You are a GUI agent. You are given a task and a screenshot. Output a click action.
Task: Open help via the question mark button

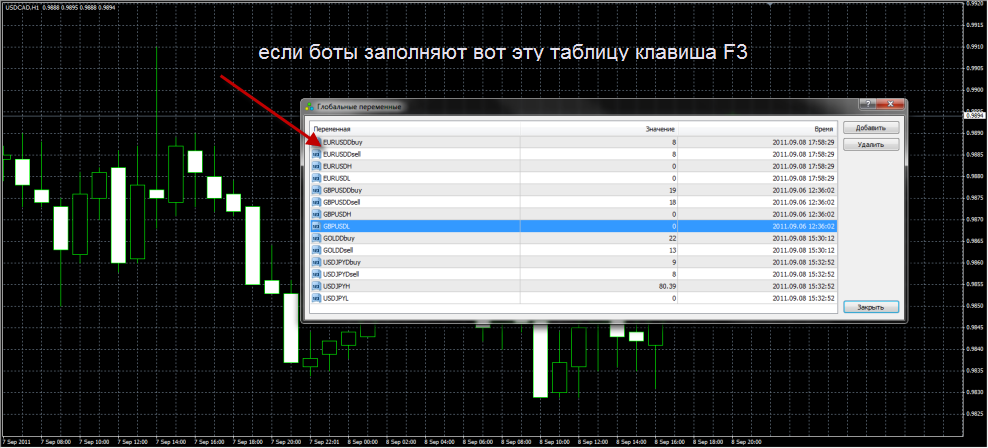pyautogui.click(x=868, y=104)
